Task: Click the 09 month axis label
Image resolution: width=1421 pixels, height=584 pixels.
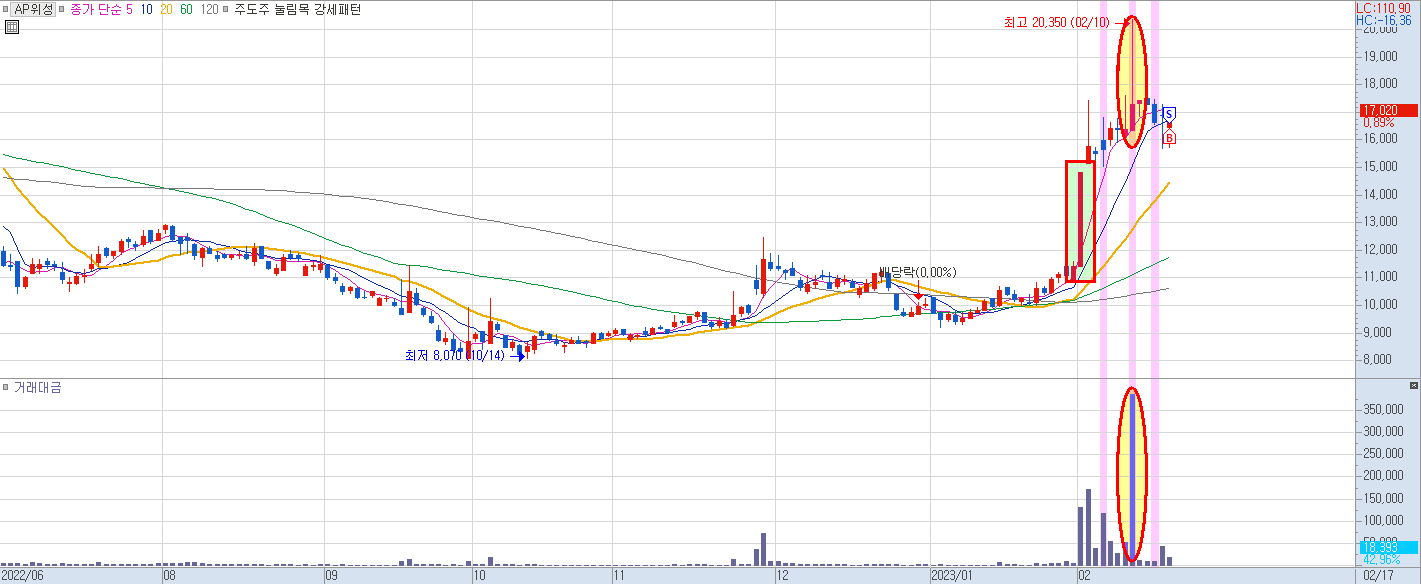Action: 331,576
